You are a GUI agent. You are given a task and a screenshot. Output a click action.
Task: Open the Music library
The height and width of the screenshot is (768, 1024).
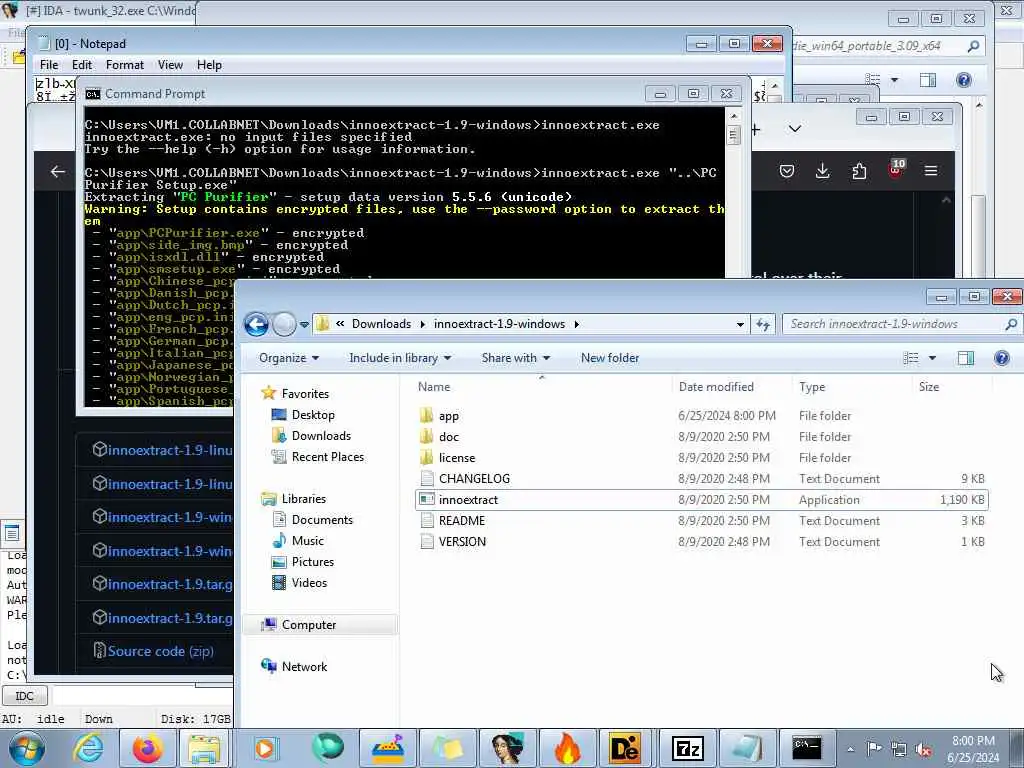point(308,541)
